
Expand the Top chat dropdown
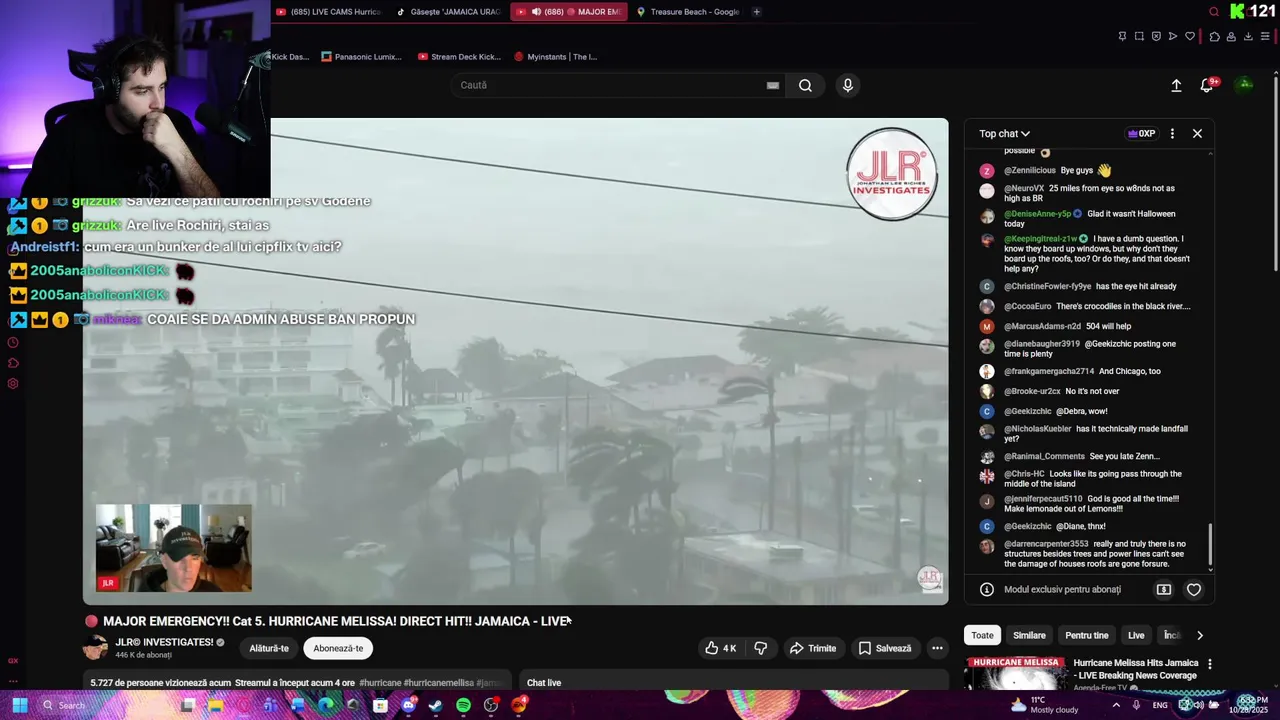pyautogui.click(x=1004, y=133)
